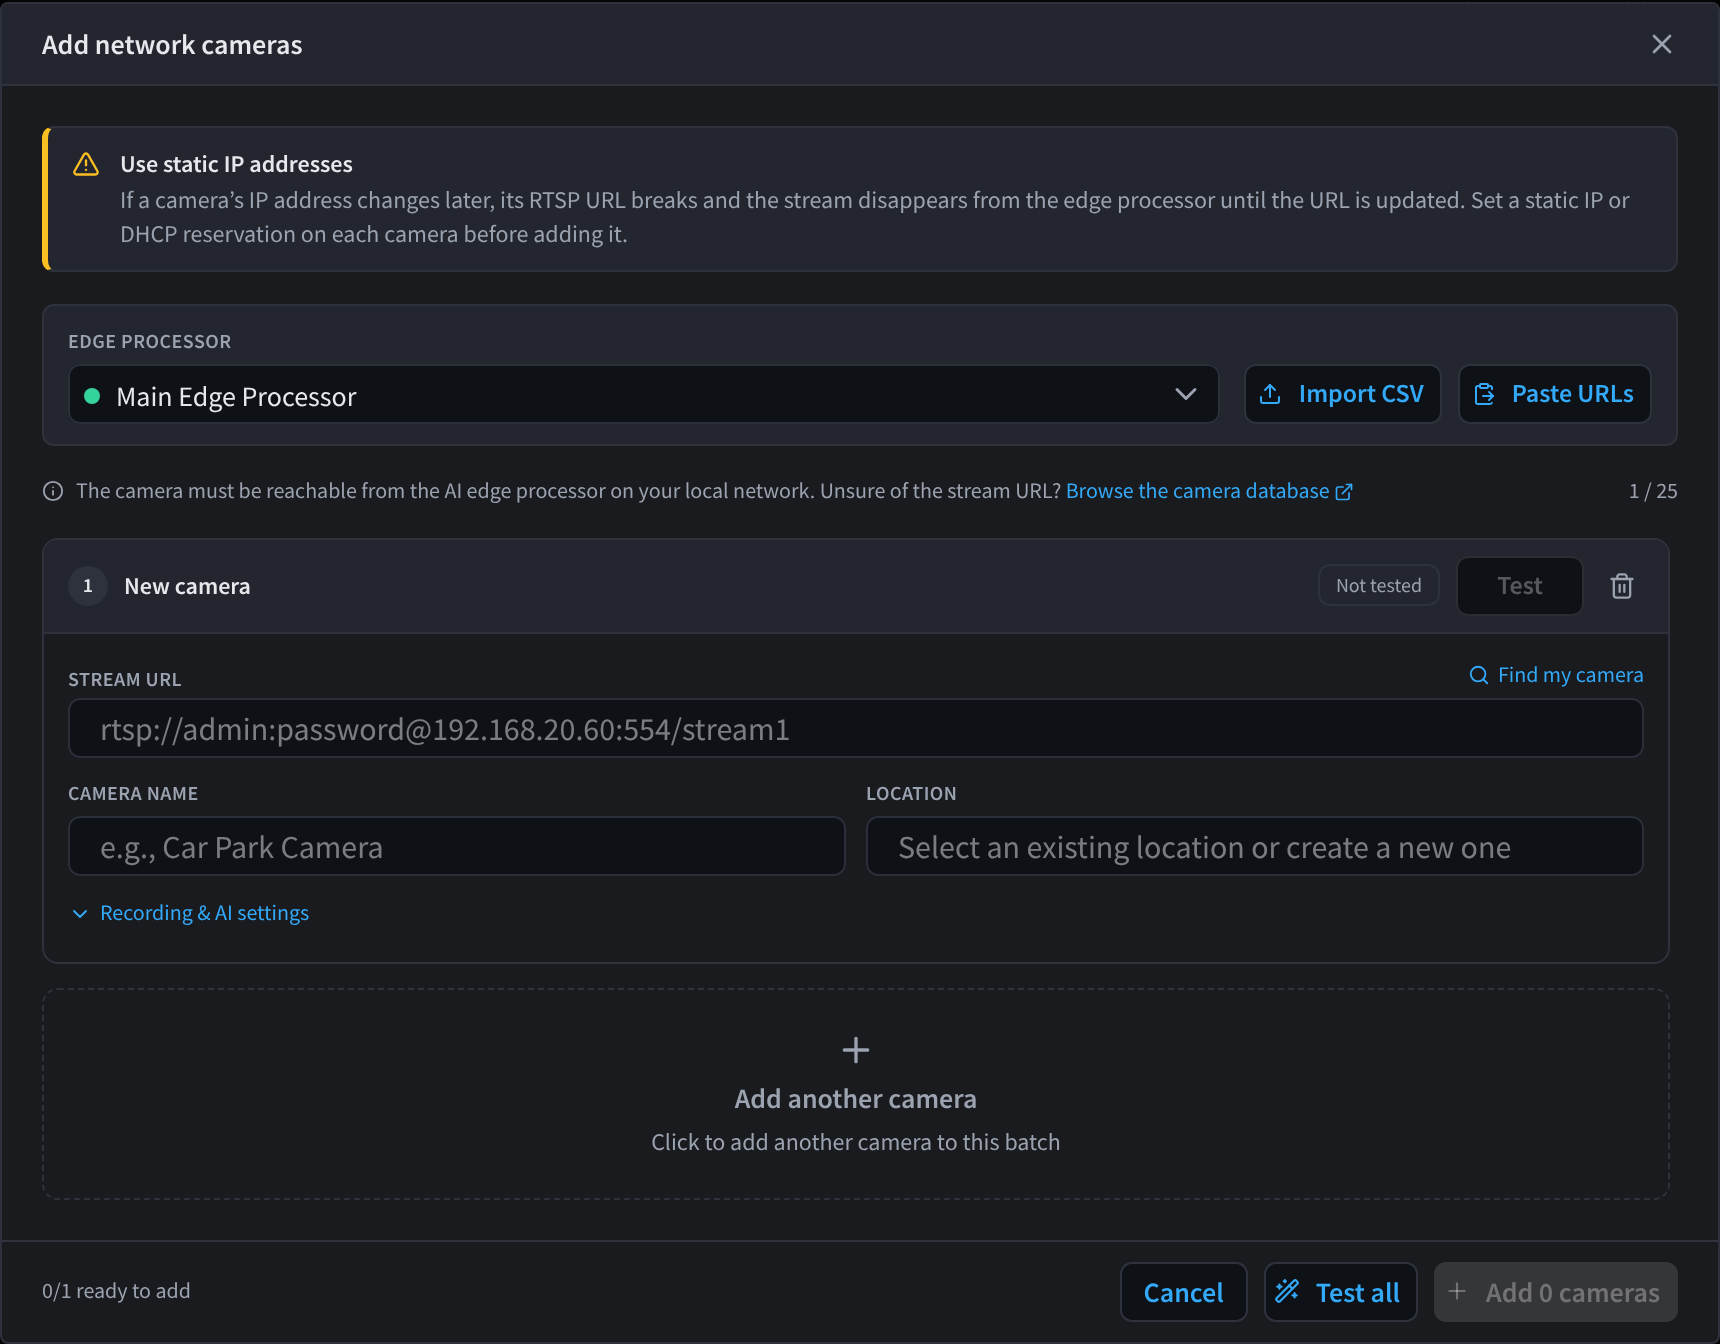The width and height of the screenshot is (1720, 1344).
Task: Click the yellow warning triangle icon
Action: coord(86,164)
